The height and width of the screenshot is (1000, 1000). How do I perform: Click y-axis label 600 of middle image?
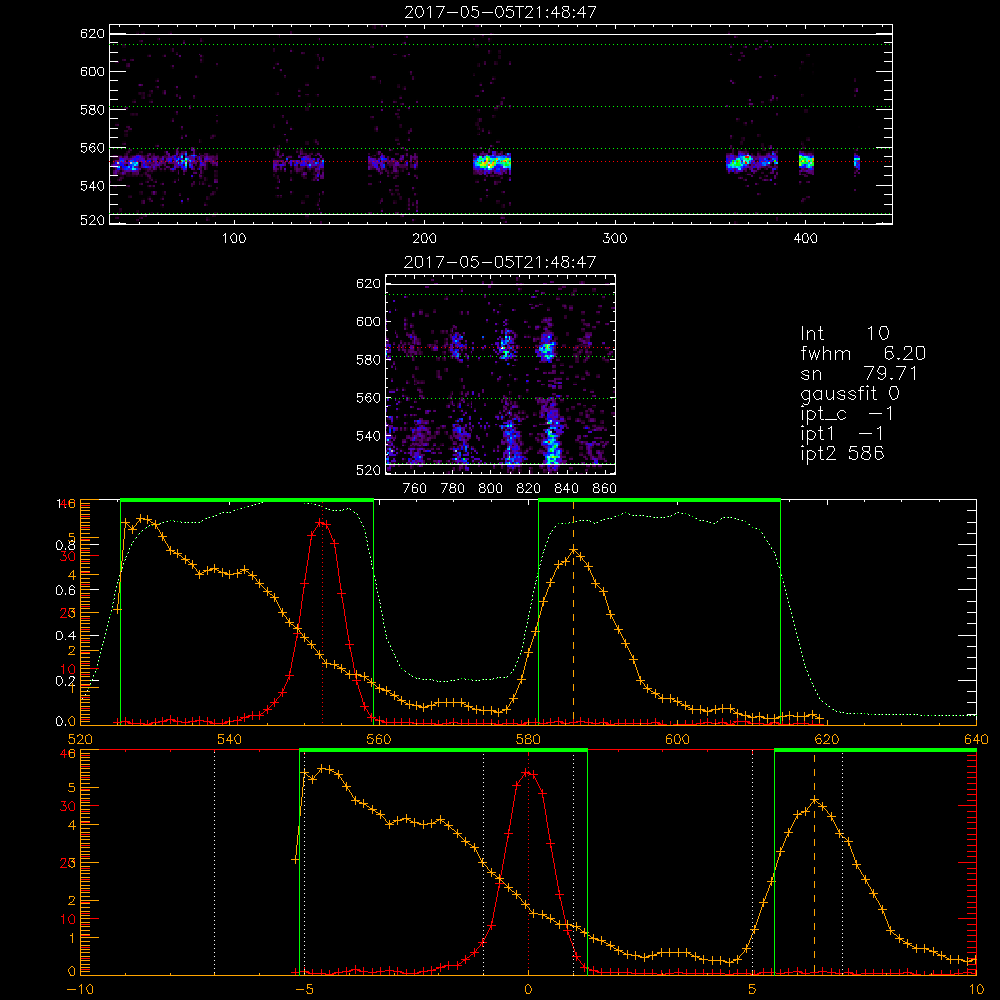click(x=368, y=322)
